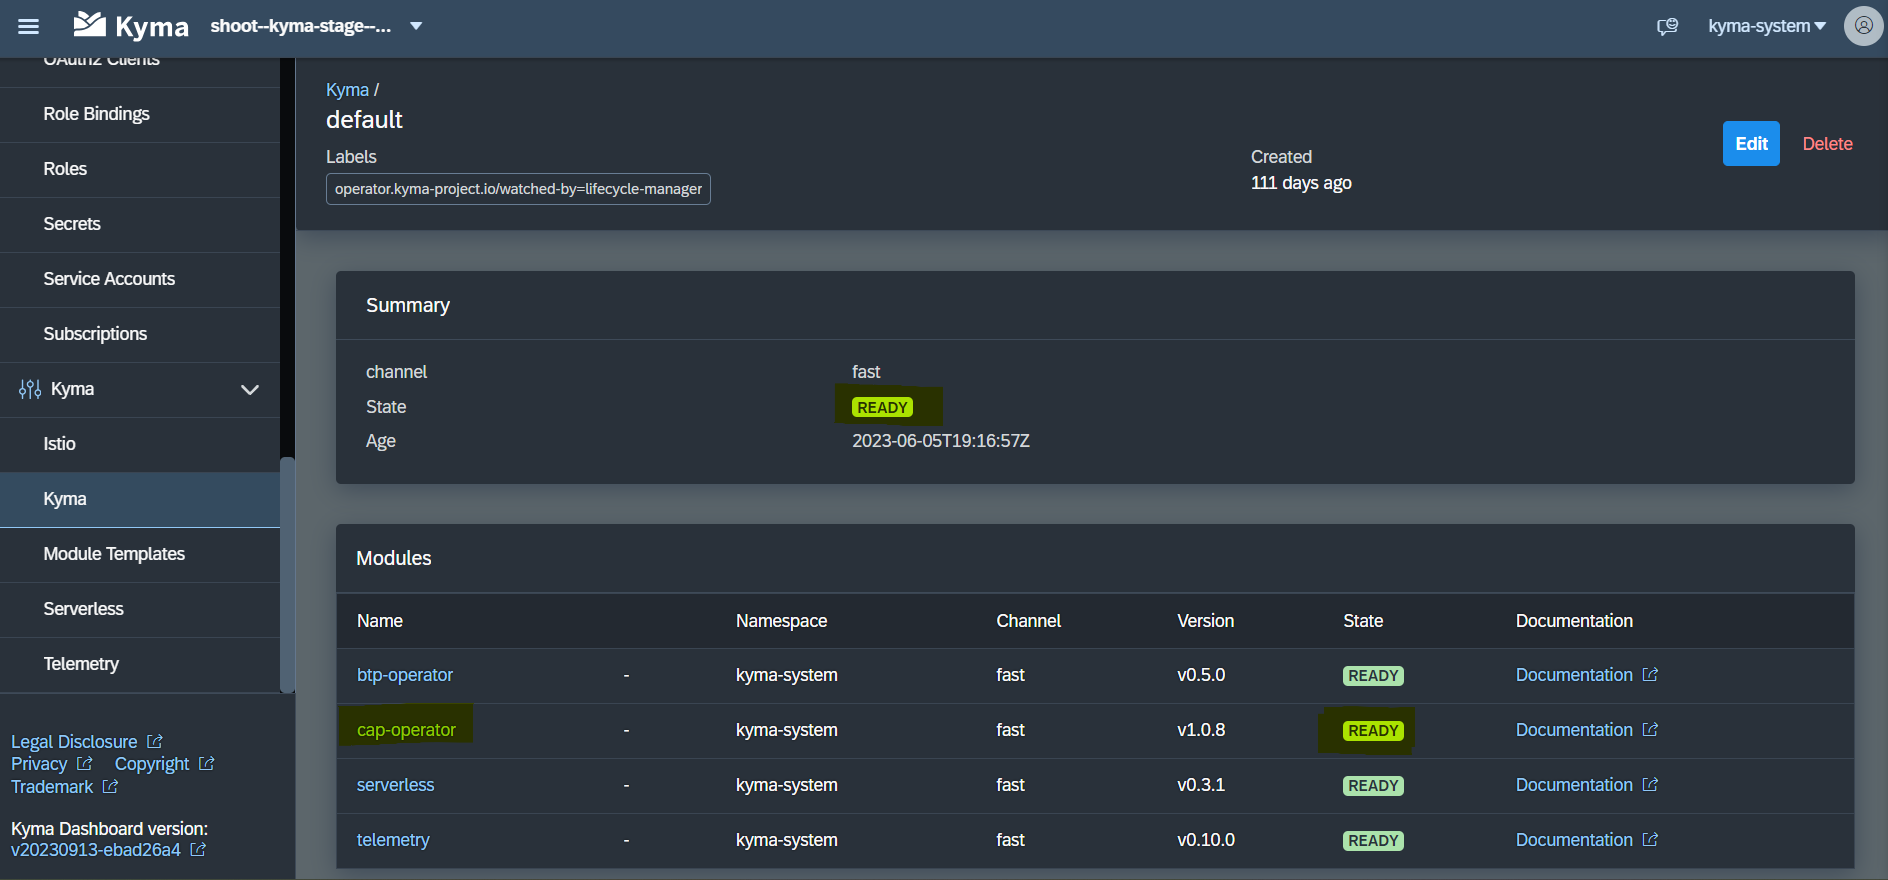Screen dimensions: 1888x880
Task: Click the channel value fast in Summary
Action: [x=866, y=372]
